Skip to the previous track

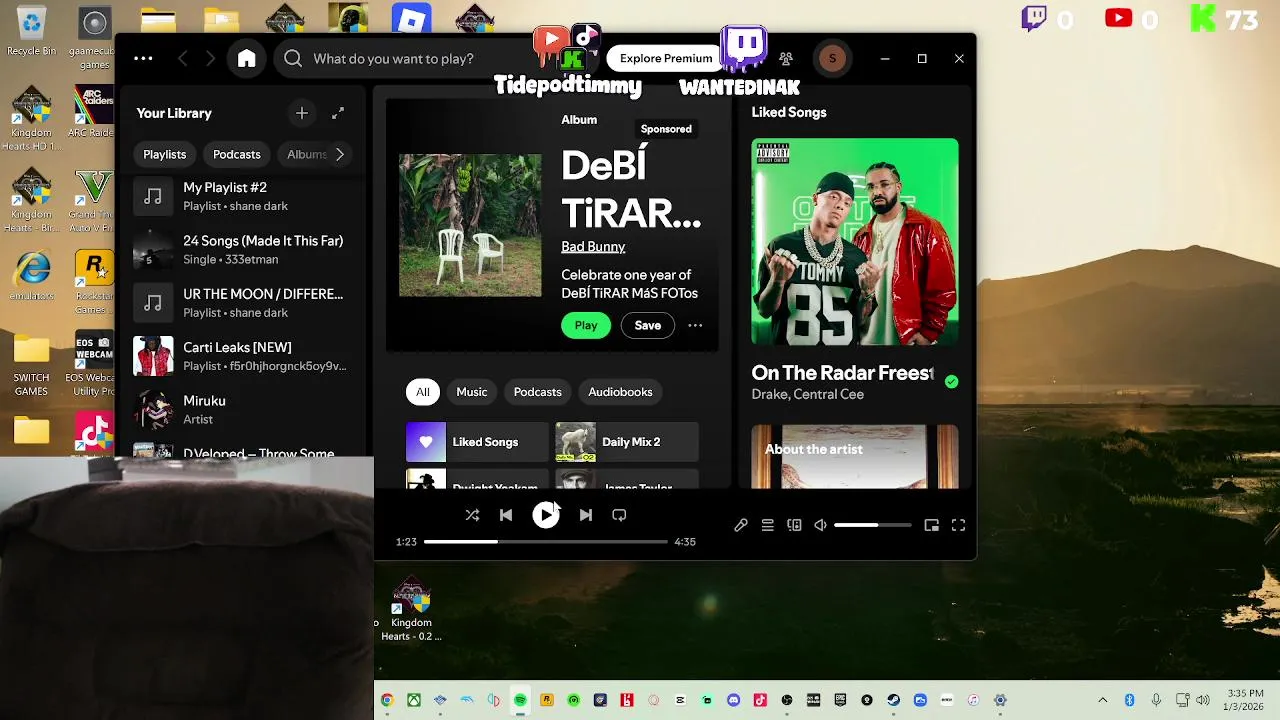point(506,515)
